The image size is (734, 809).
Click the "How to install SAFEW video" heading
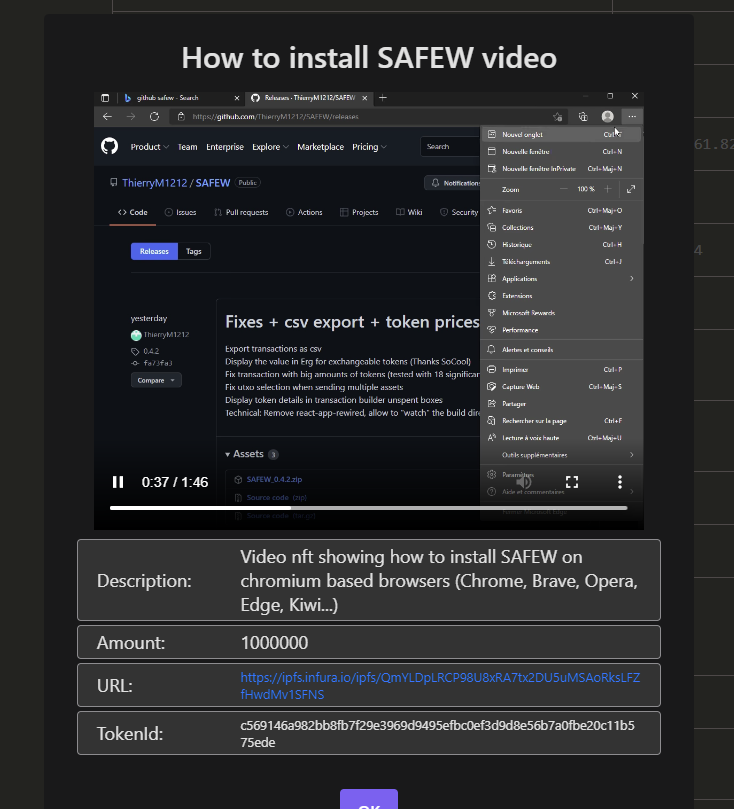coord(369,57)
